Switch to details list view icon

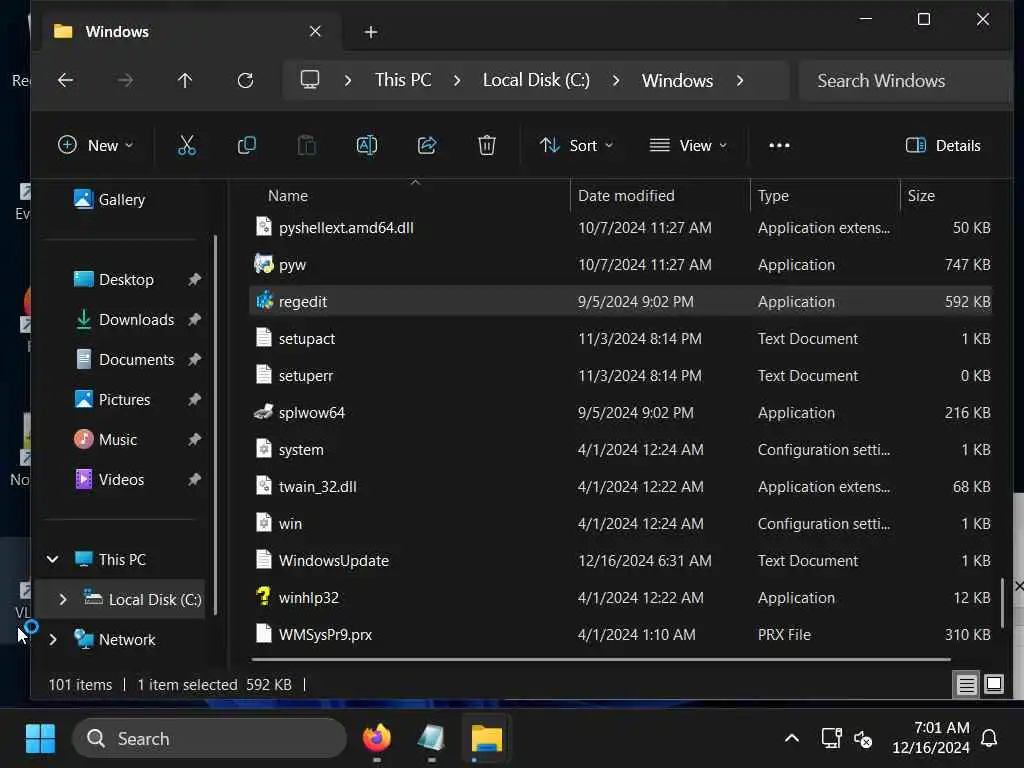tap(967, 684)
